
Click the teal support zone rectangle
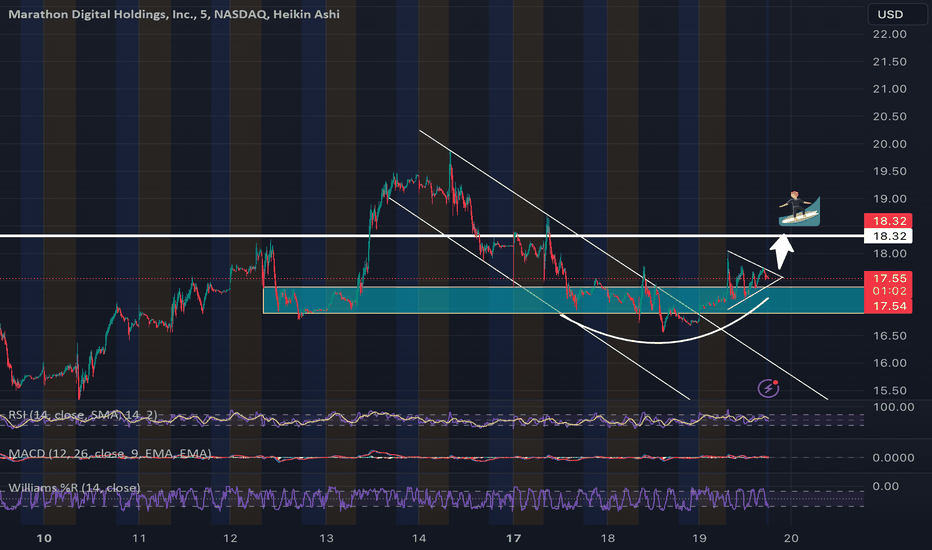(x=563, y=300)
